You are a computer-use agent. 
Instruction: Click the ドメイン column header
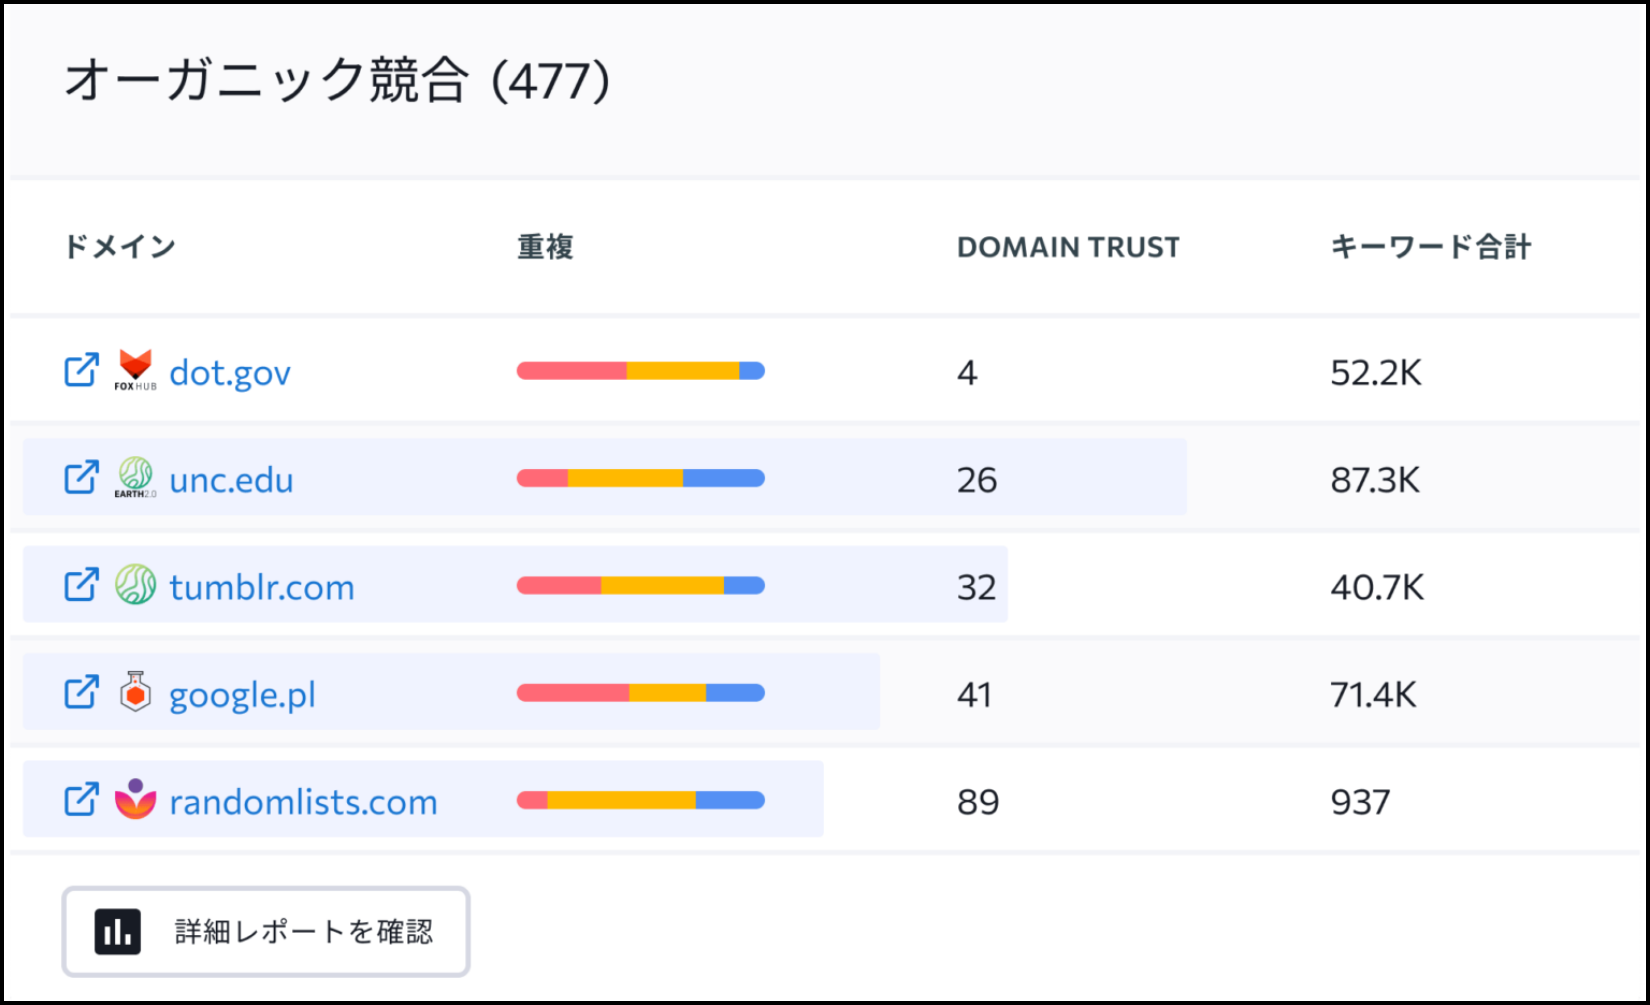[120, 247]
